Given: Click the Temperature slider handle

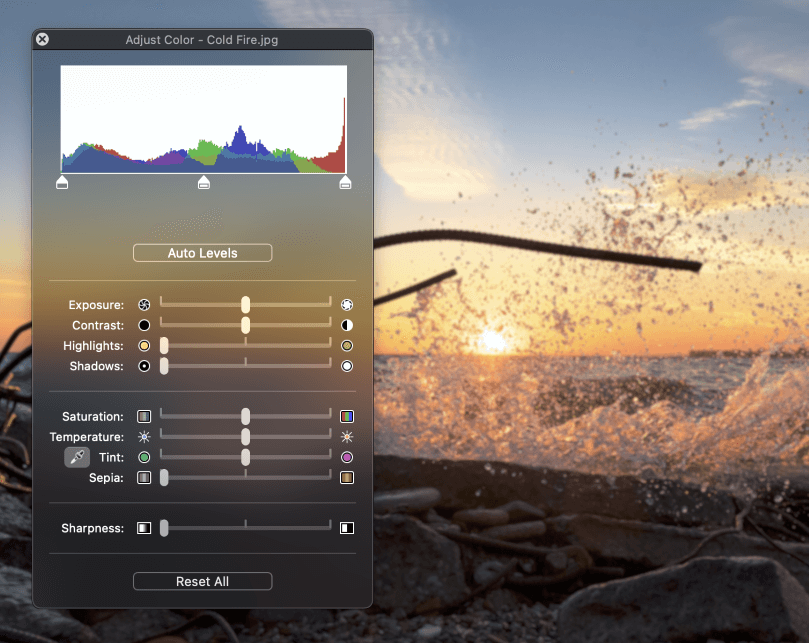Looking at the screenshot, I should coord(246,437).
